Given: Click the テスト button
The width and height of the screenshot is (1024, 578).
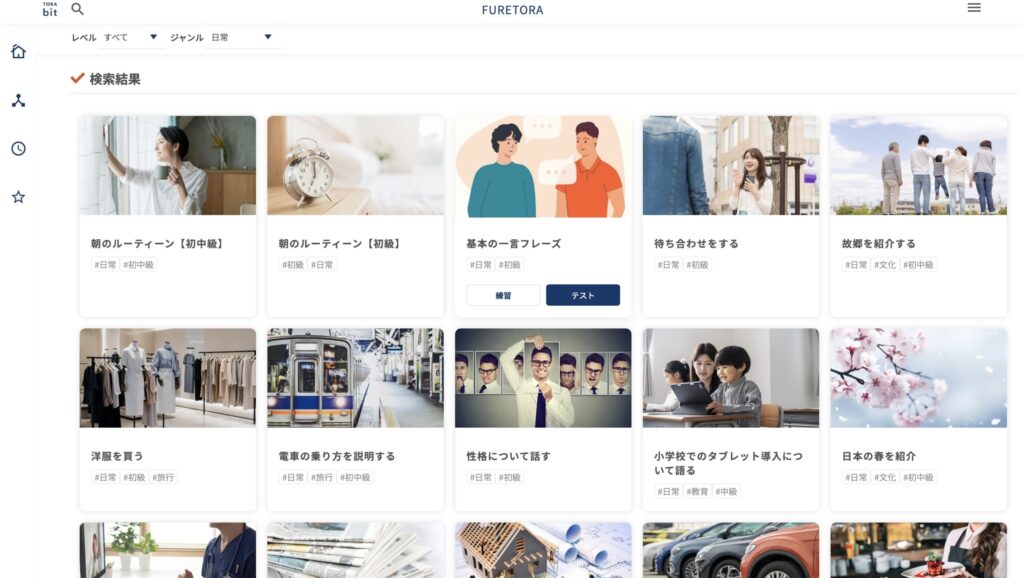Looking at the screenshot, I should 583,295.
